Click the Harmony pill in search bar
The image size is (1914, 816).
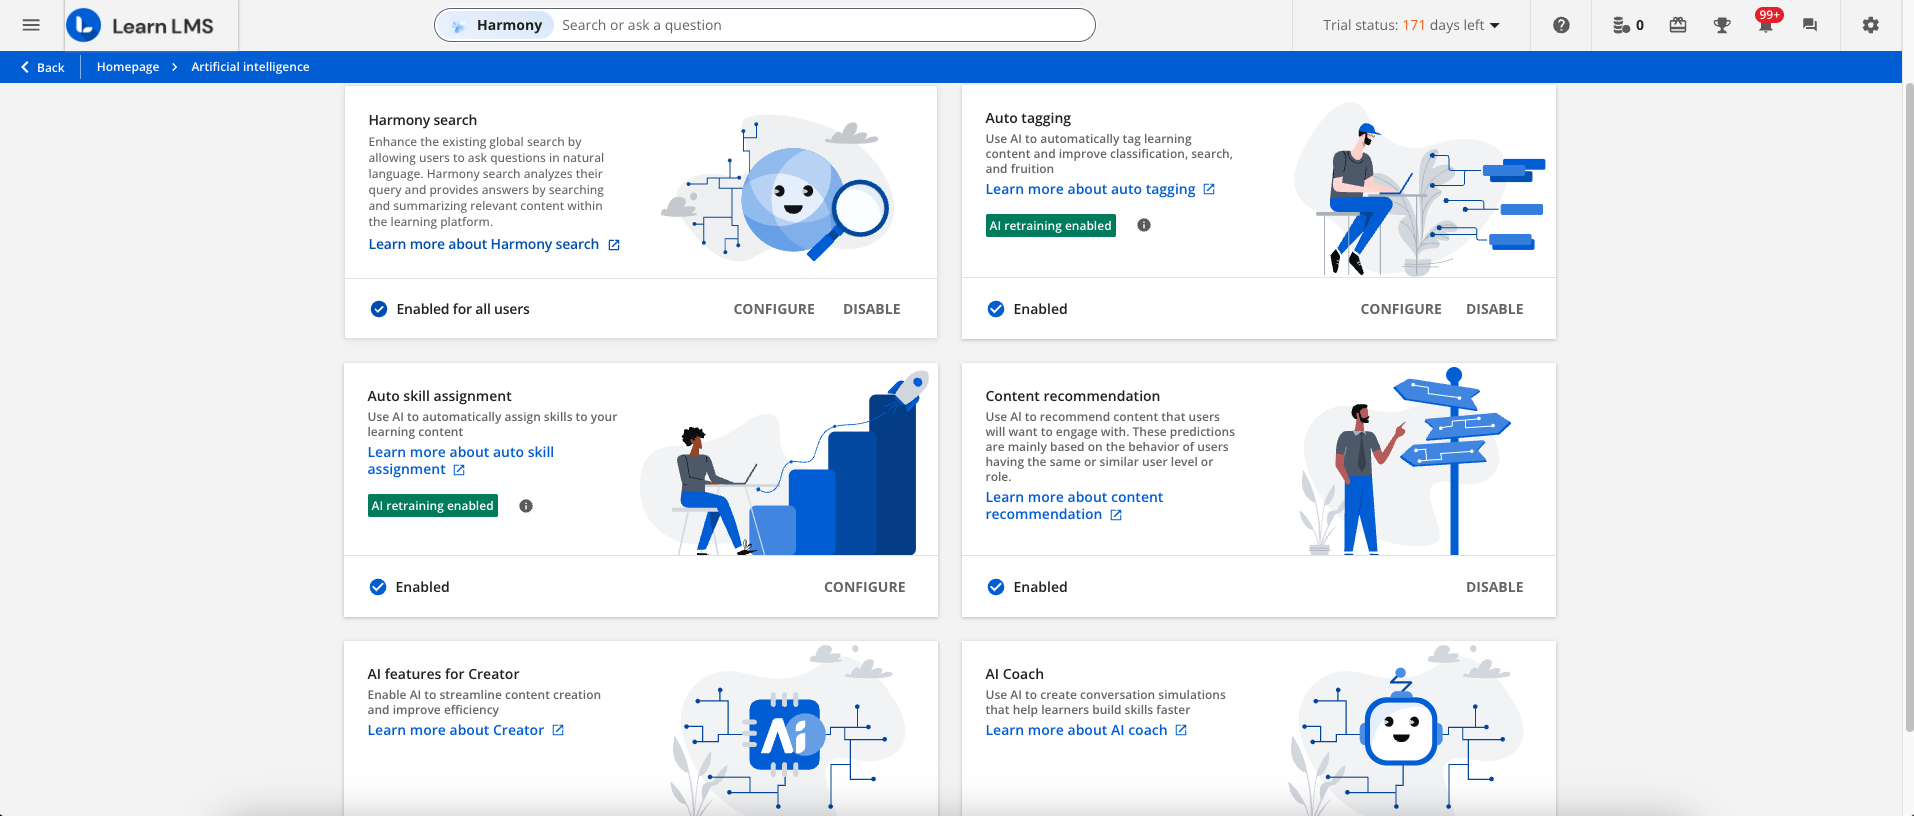[497, 25]
